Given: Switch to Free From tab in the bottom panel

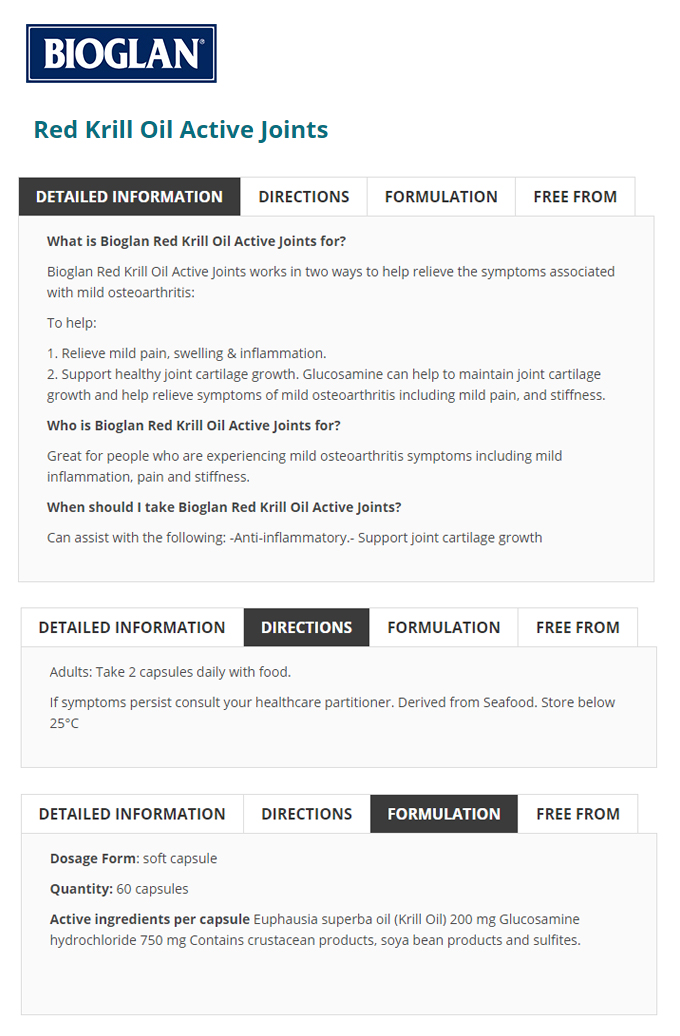Looking at the screenshot, I should click(x=578, y=814).
